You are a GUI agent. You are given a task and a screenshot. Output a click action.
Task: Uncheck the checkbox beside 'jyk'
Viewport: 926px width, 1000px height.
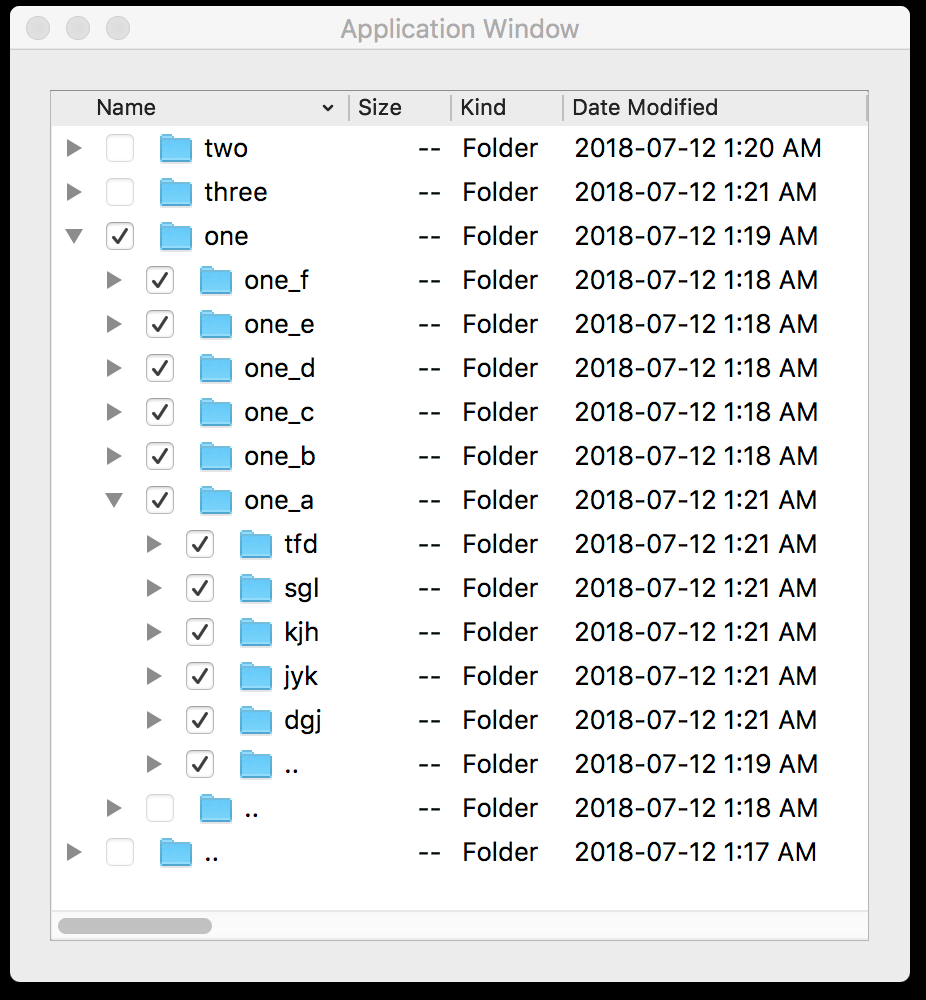point(200,676)
